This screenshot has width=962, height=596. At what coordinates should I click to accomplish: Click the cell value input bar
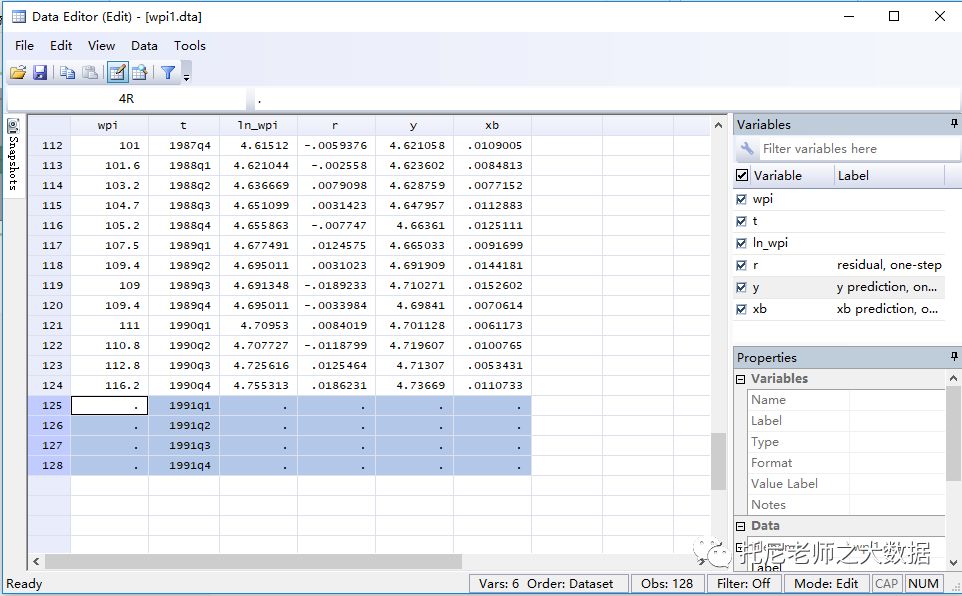[x=606, y=99]
